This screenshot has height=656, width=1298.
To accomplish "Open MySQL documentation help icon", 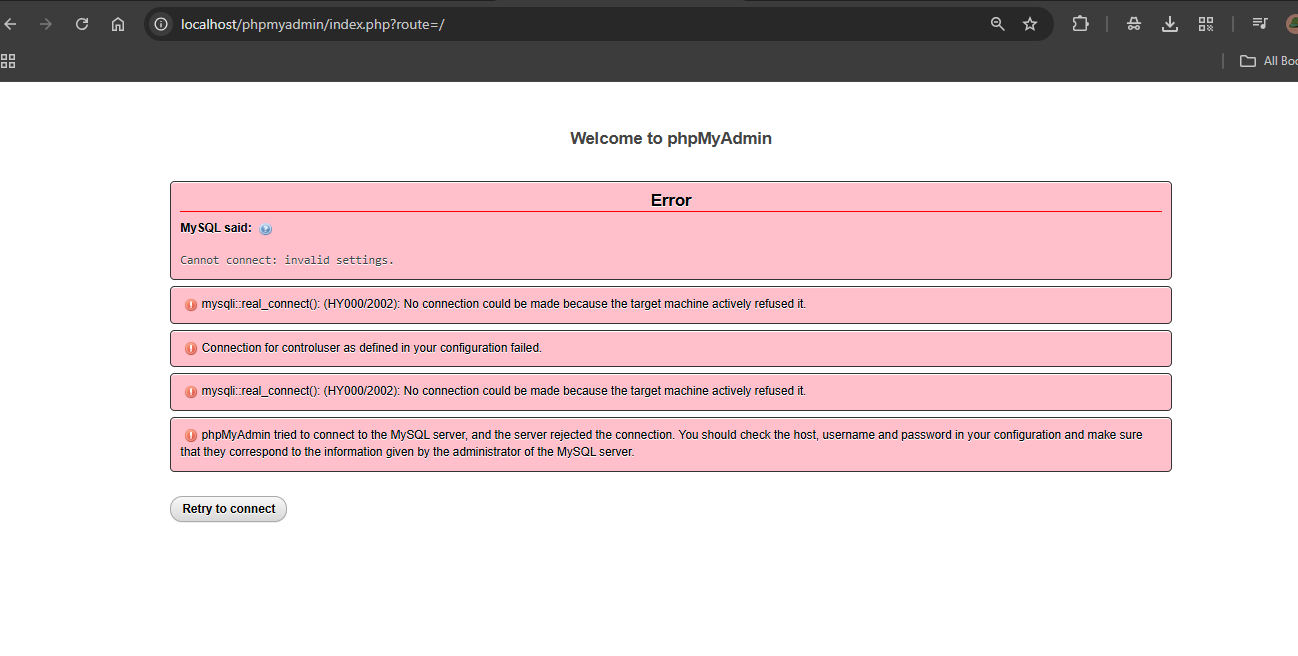I will point(265,229).
